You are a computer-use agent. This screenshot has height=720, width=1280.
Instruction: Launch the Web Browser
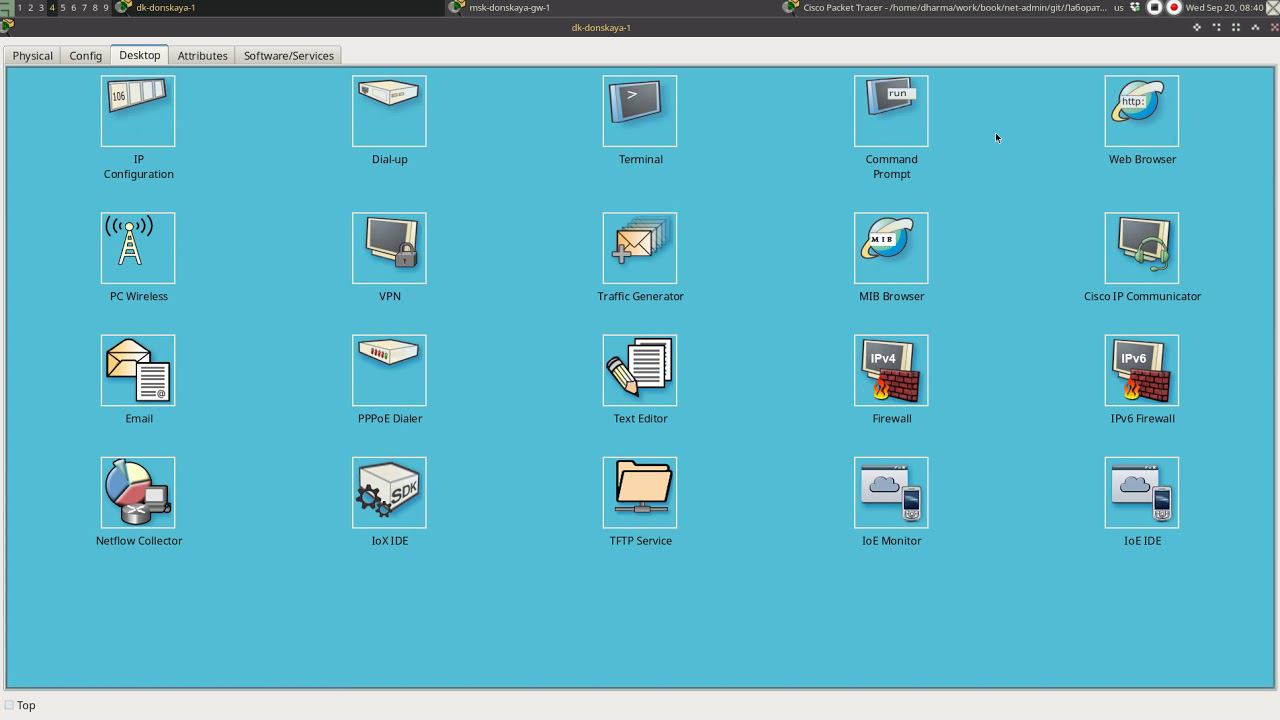click(1142, 111)
